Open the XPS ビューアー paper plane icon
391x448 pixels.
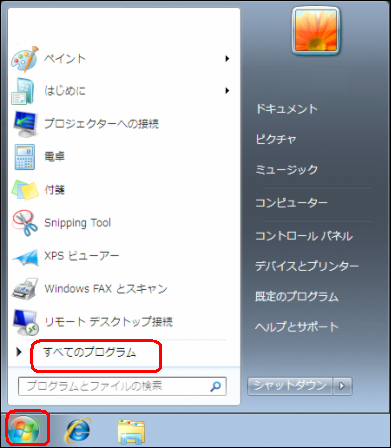coord(25,257)
